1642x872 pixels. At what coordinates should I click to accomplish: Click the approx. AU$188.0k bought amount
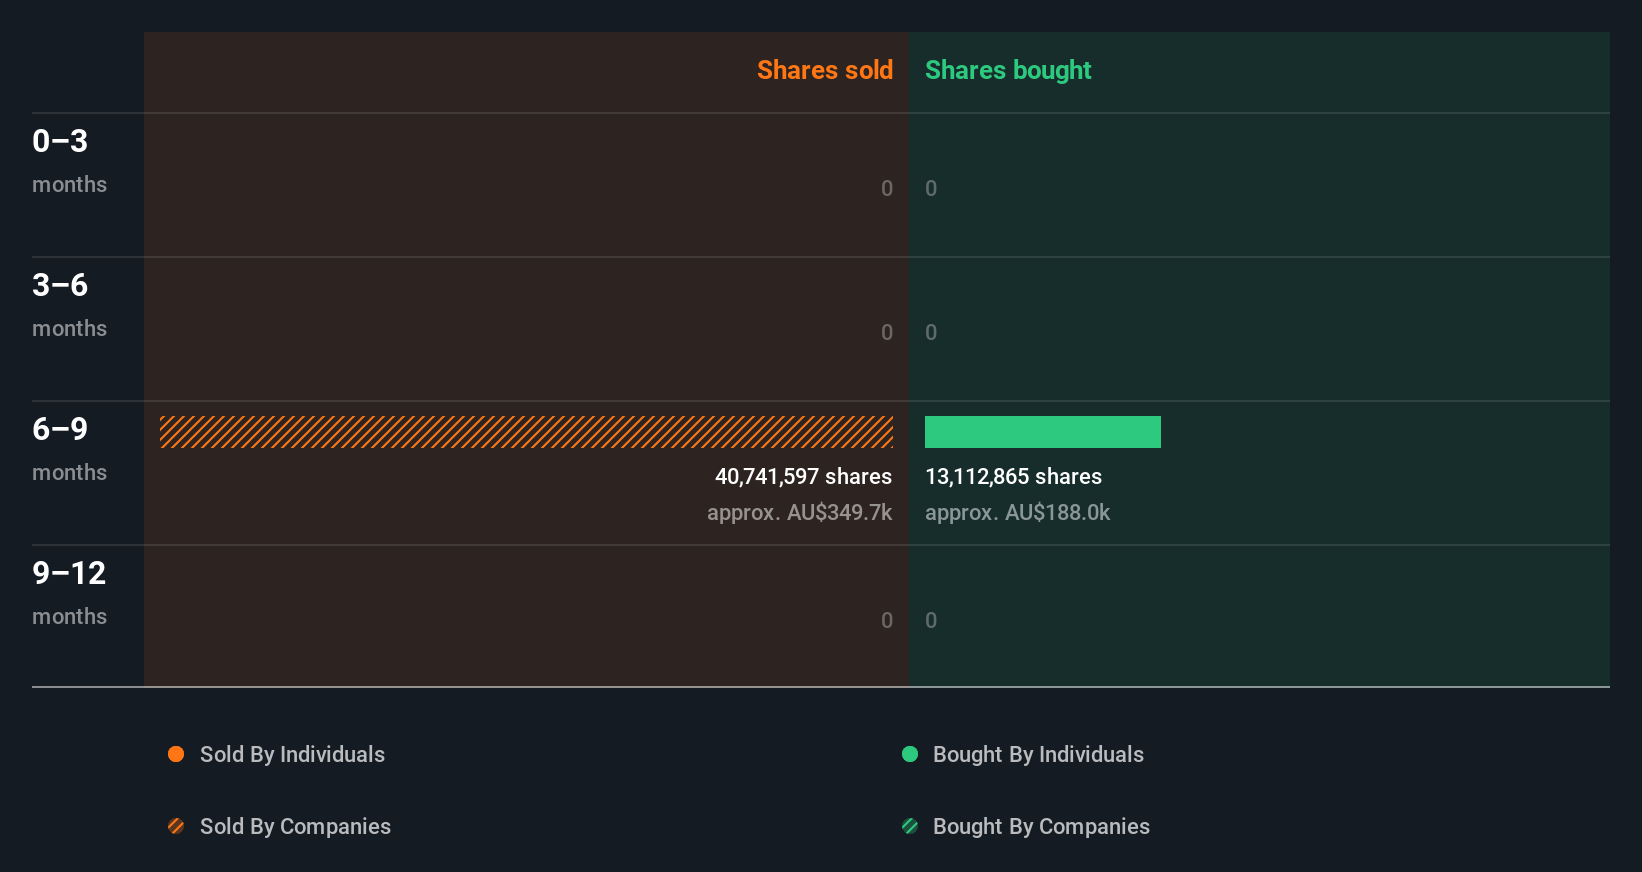click(1017, 513)
